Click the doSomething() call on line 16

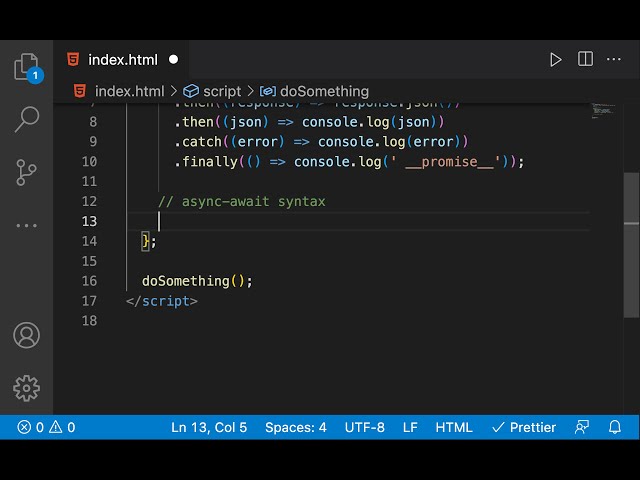pos(197,281)
